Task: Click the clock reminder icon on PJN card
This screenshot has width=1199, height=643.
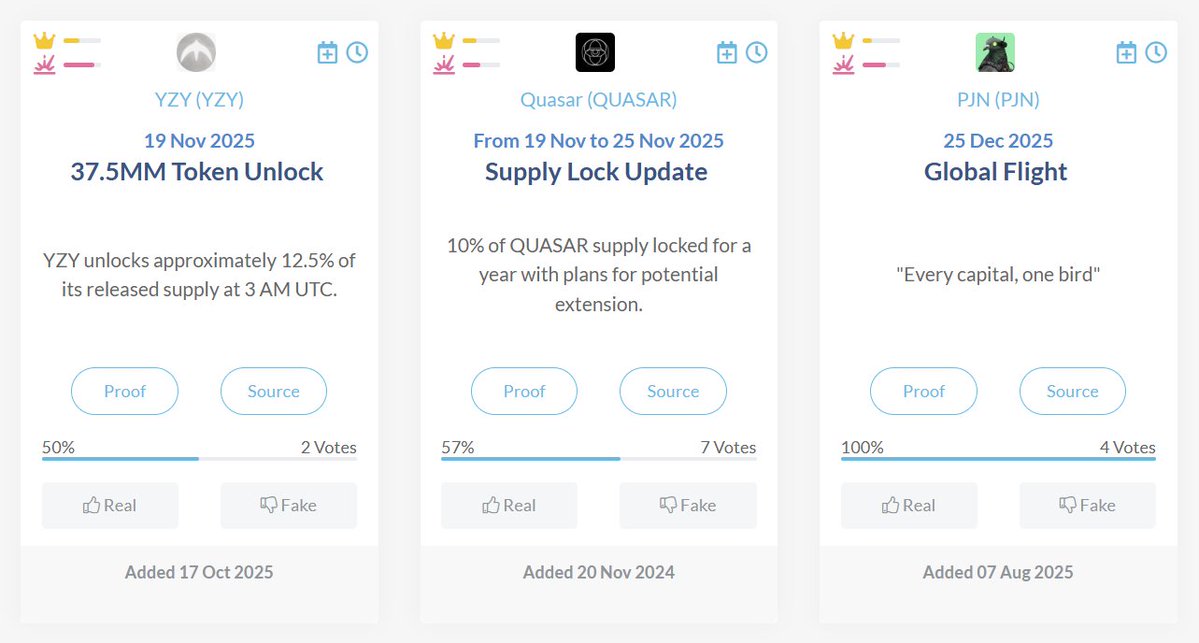Action: click(1156, 52)
